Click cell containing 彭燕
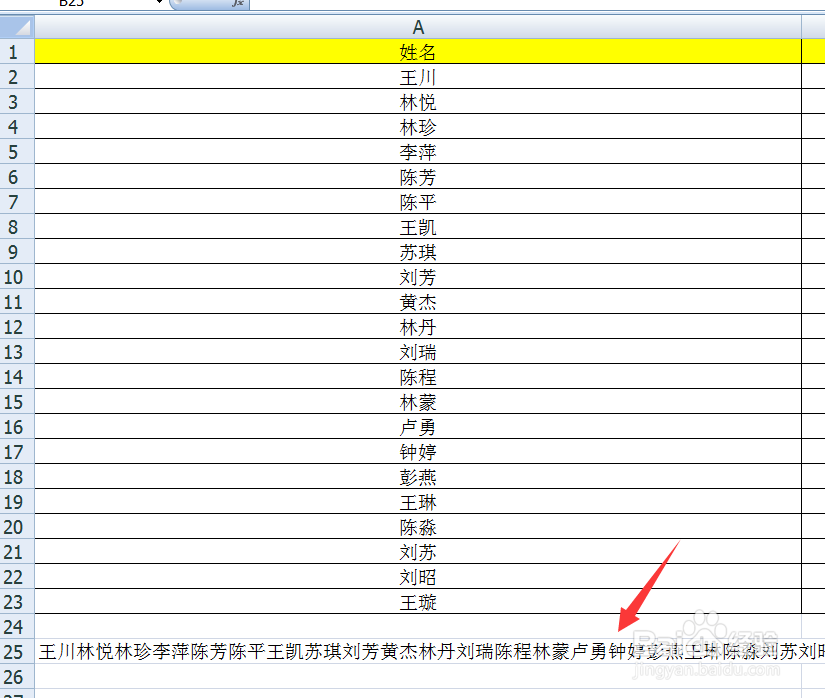Screen dimensions: 825x698 pos(418,477)
